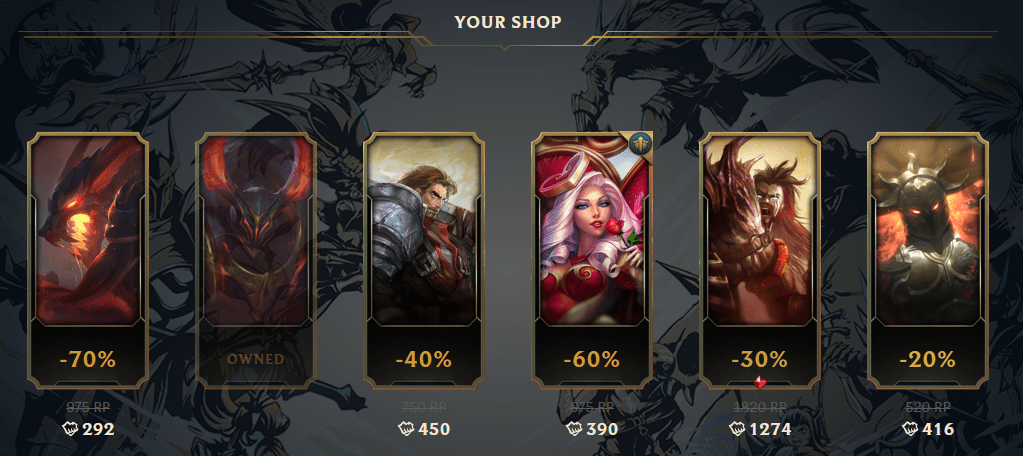Image resolution: width=1023 pixels, height=456 pixels.
Task: Click the legacy badge on the pink-haired skin card
Action: [x=639, y=144]
